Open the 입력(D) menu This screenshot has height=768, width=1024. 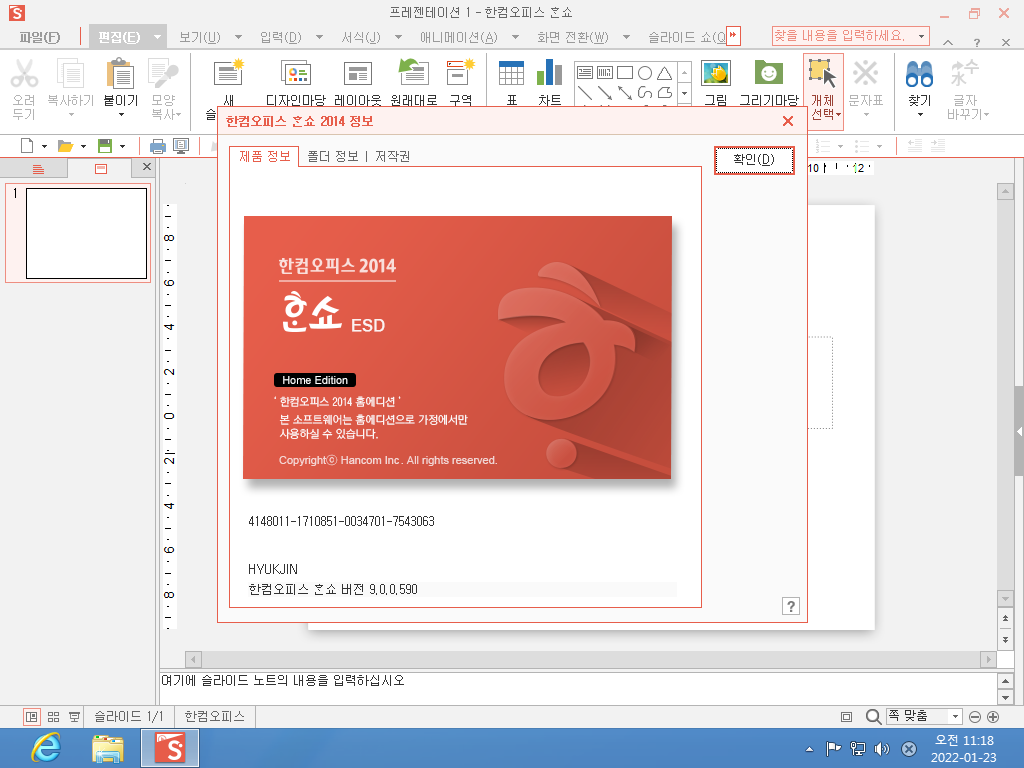[x=281, y=37]
